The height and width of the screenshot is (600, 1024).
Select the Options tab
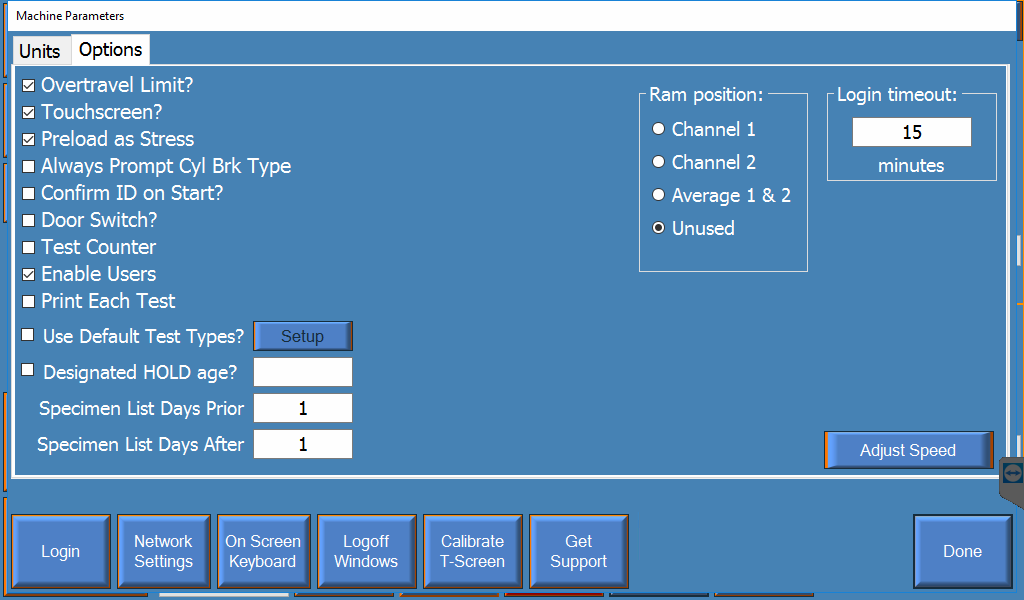point(110,49)
